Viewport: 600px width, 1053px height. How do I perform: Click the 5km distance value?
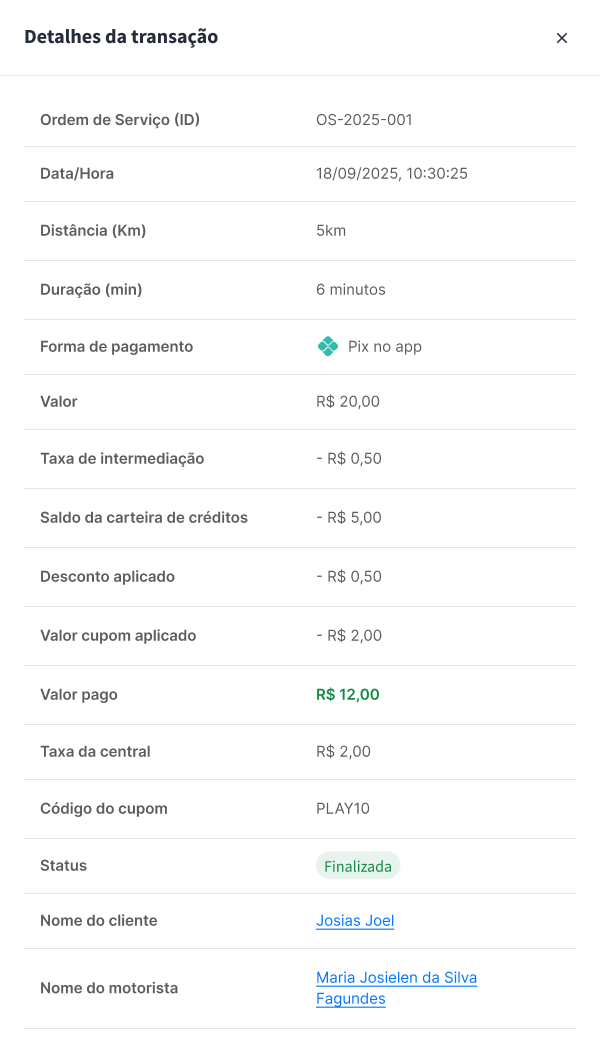click(x=331, y=231)
